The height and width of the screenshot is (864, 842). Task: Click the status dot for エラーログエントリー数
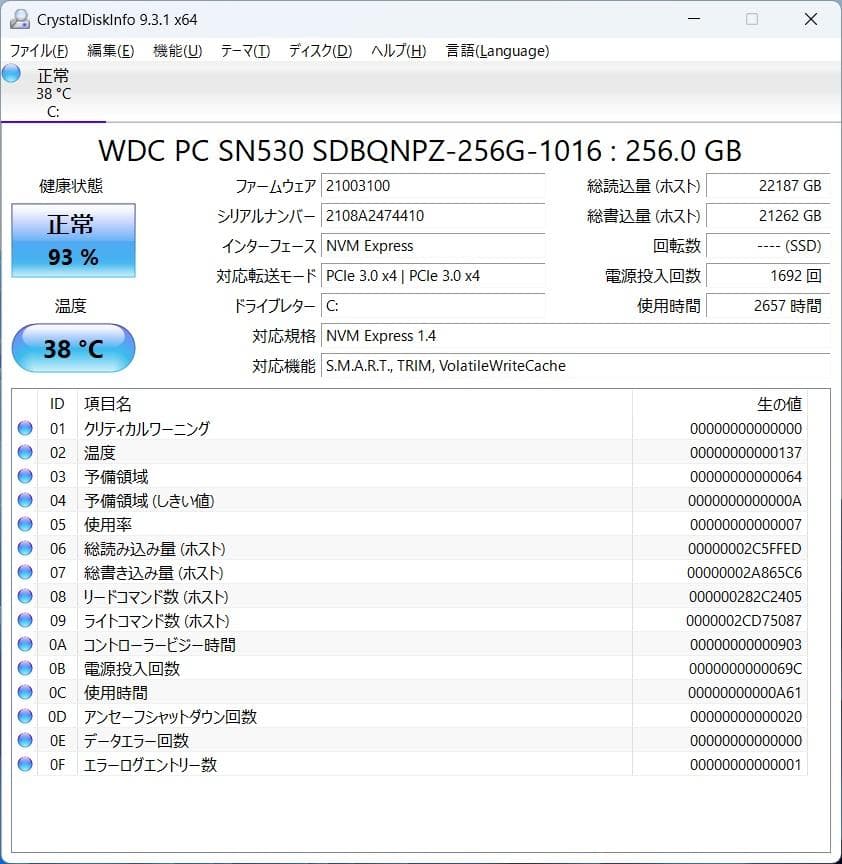25,764
